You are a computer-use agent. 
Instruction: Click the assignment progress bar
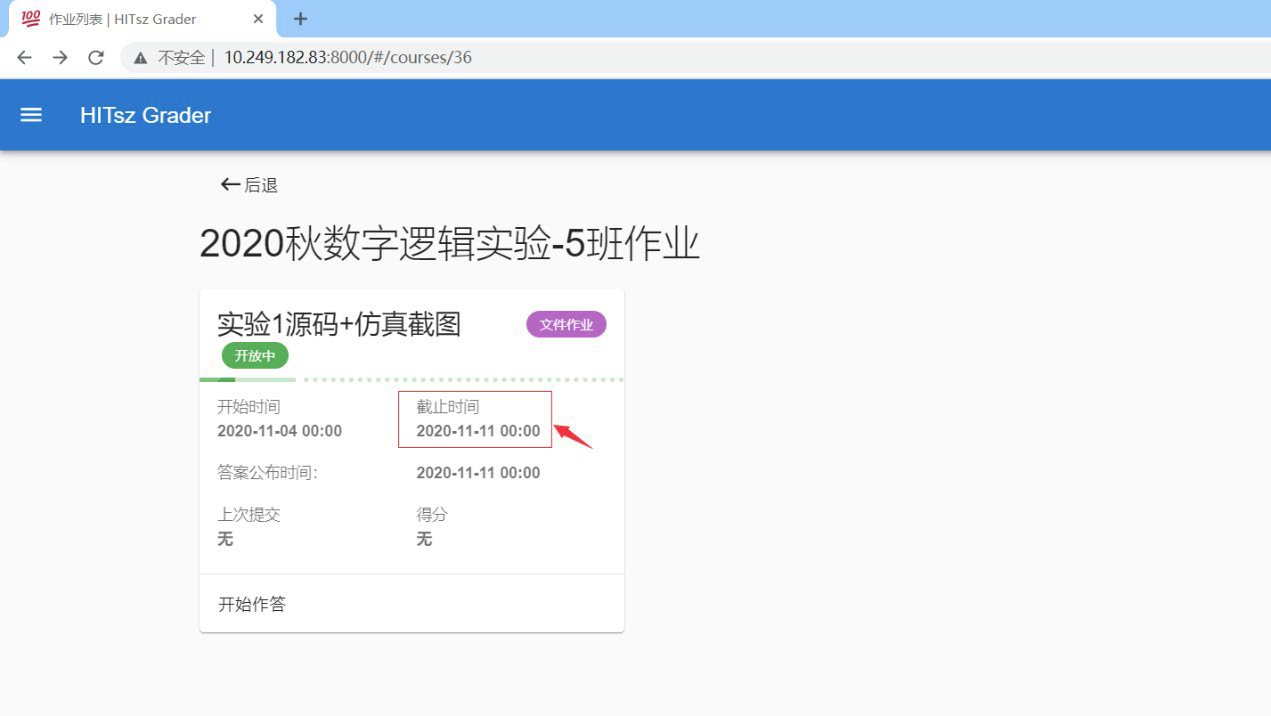411,380
